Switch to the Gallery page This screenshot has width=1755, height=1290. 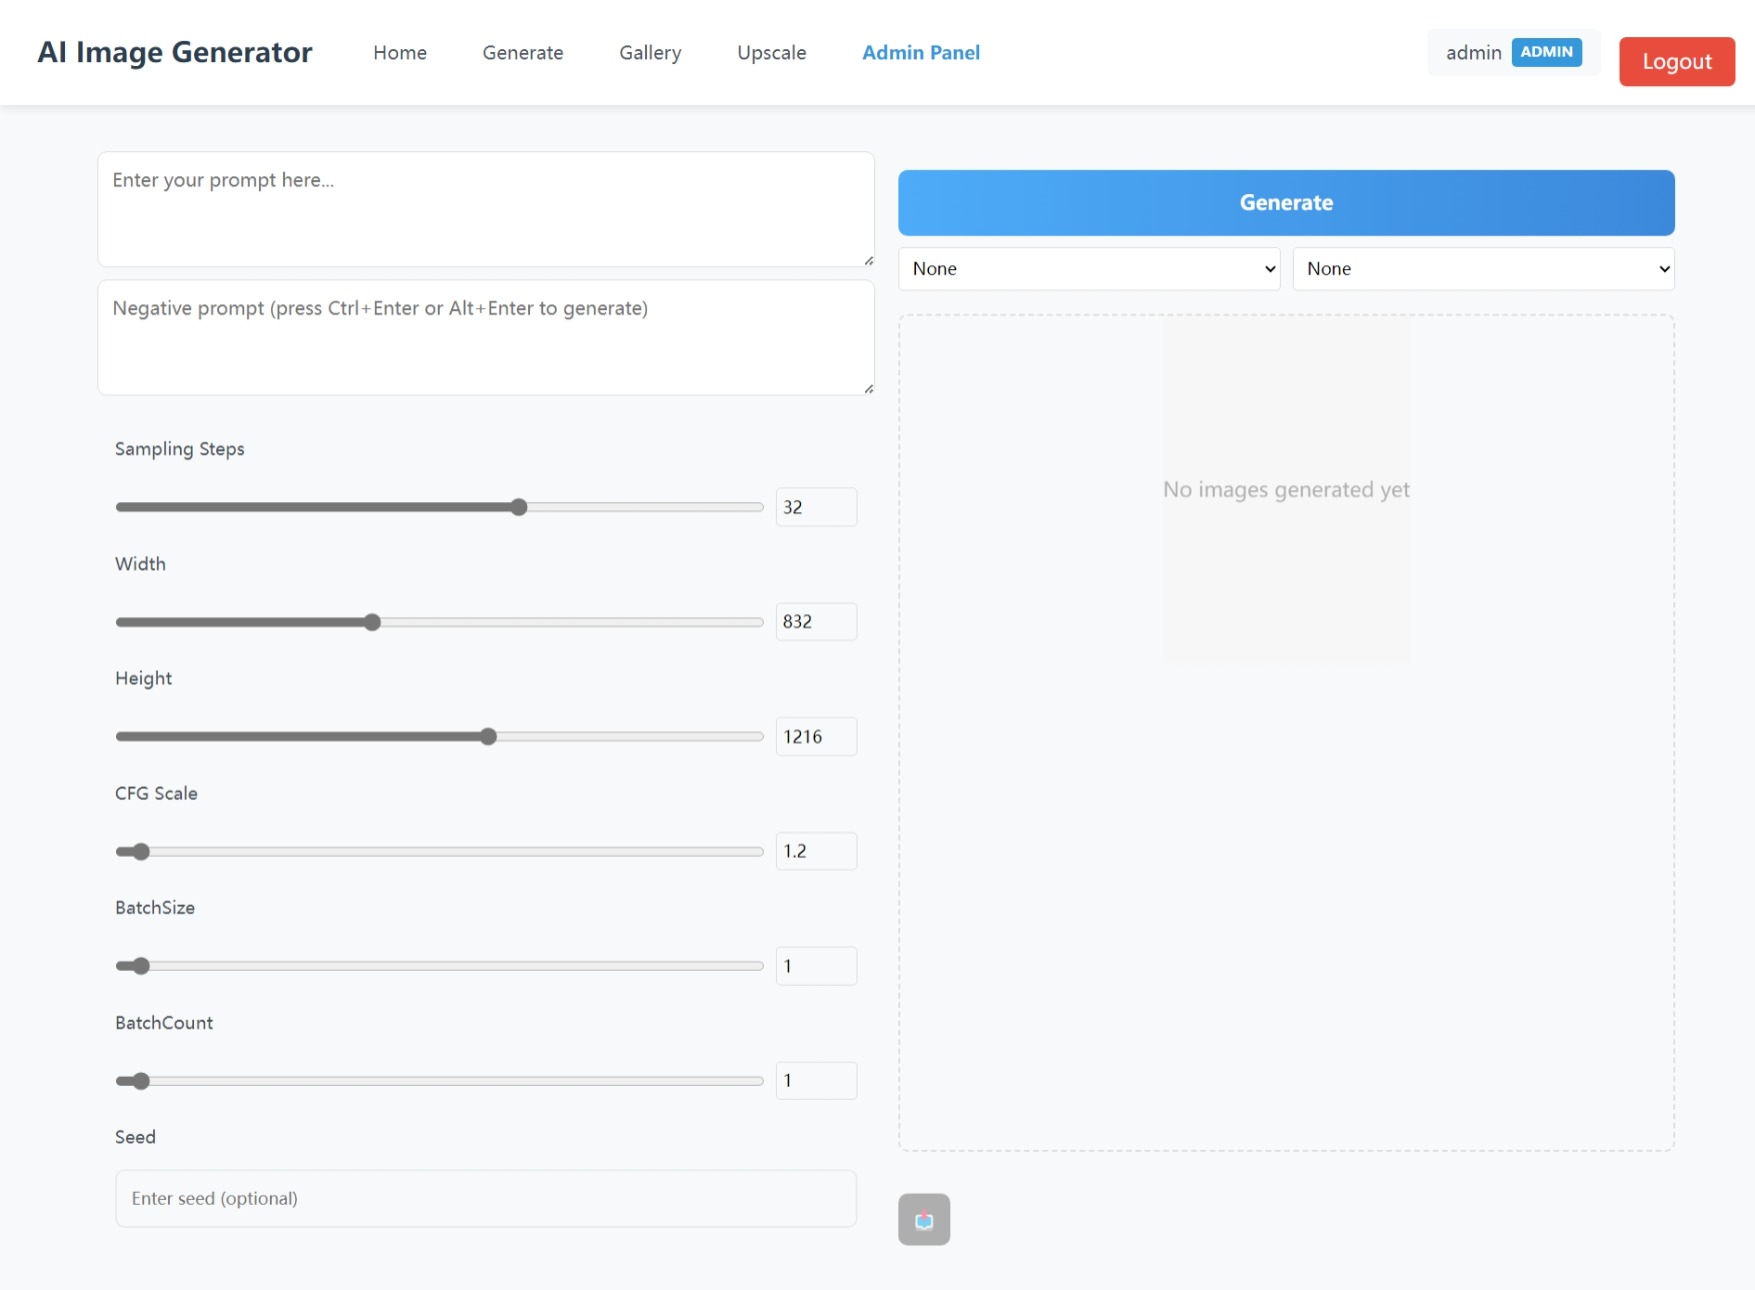click(x=650, y=52)
